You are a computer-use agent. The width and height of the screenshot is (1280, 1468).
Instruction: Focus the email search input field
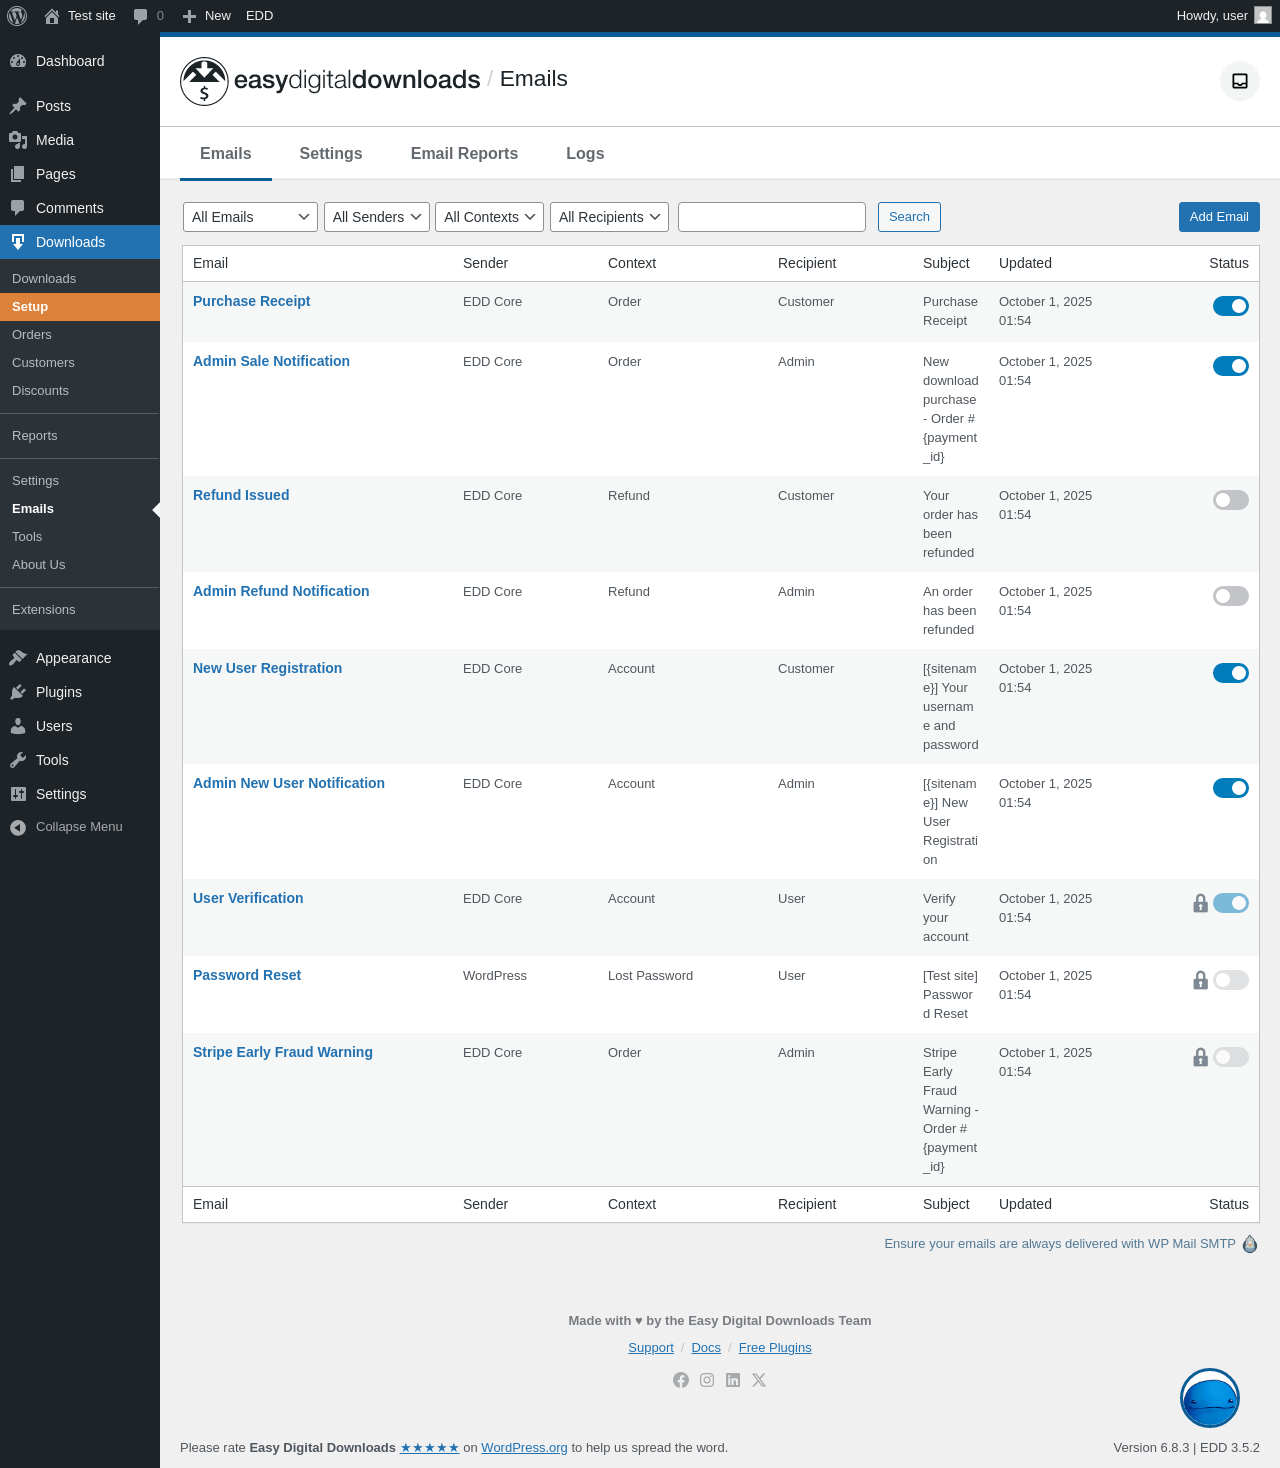pyautogui.click(x=772, y=217)
